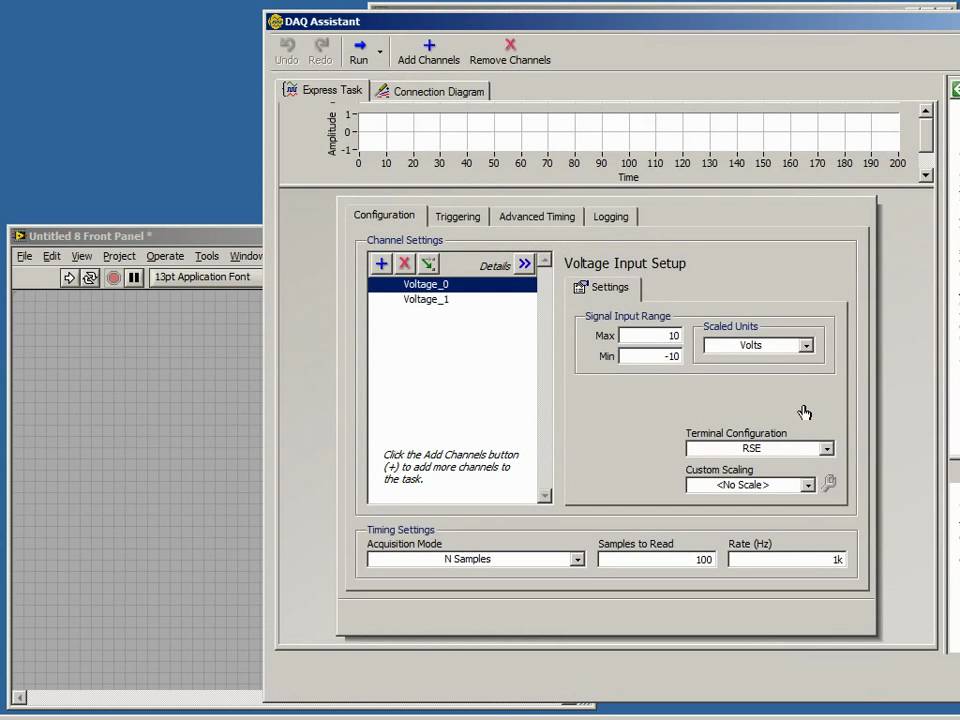960x720 pixels.
Task: Select the Configuration tab
Action: click(384, 215)
